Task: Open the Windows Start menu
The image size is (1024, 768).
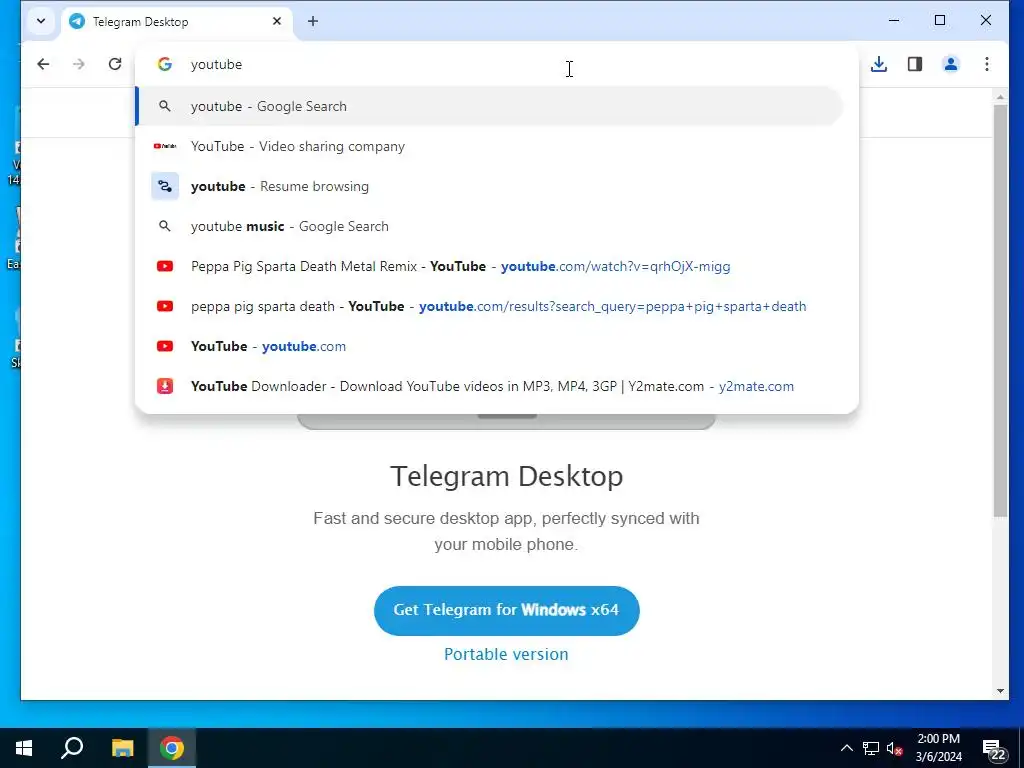Action: 24,748
